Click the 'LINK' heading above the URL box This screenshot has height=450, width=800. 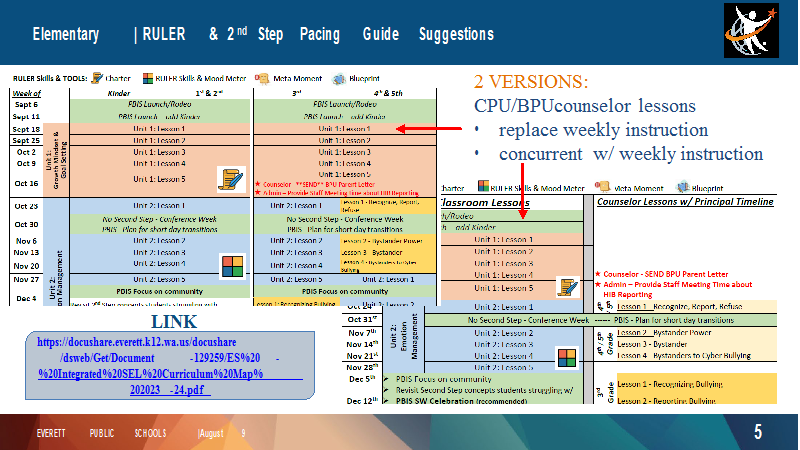[174, 322]
